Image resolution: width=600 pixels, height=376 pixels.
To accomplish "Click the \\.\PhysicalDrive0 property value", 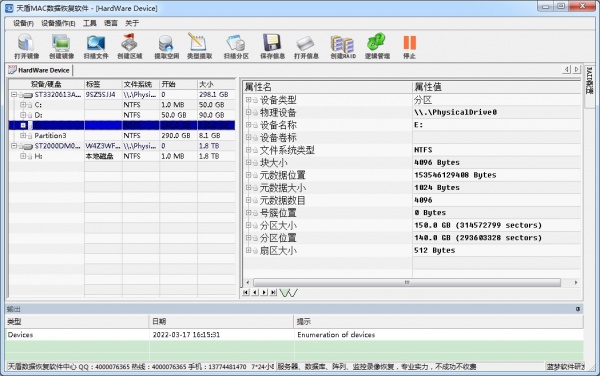I will (x=455, y=112).
